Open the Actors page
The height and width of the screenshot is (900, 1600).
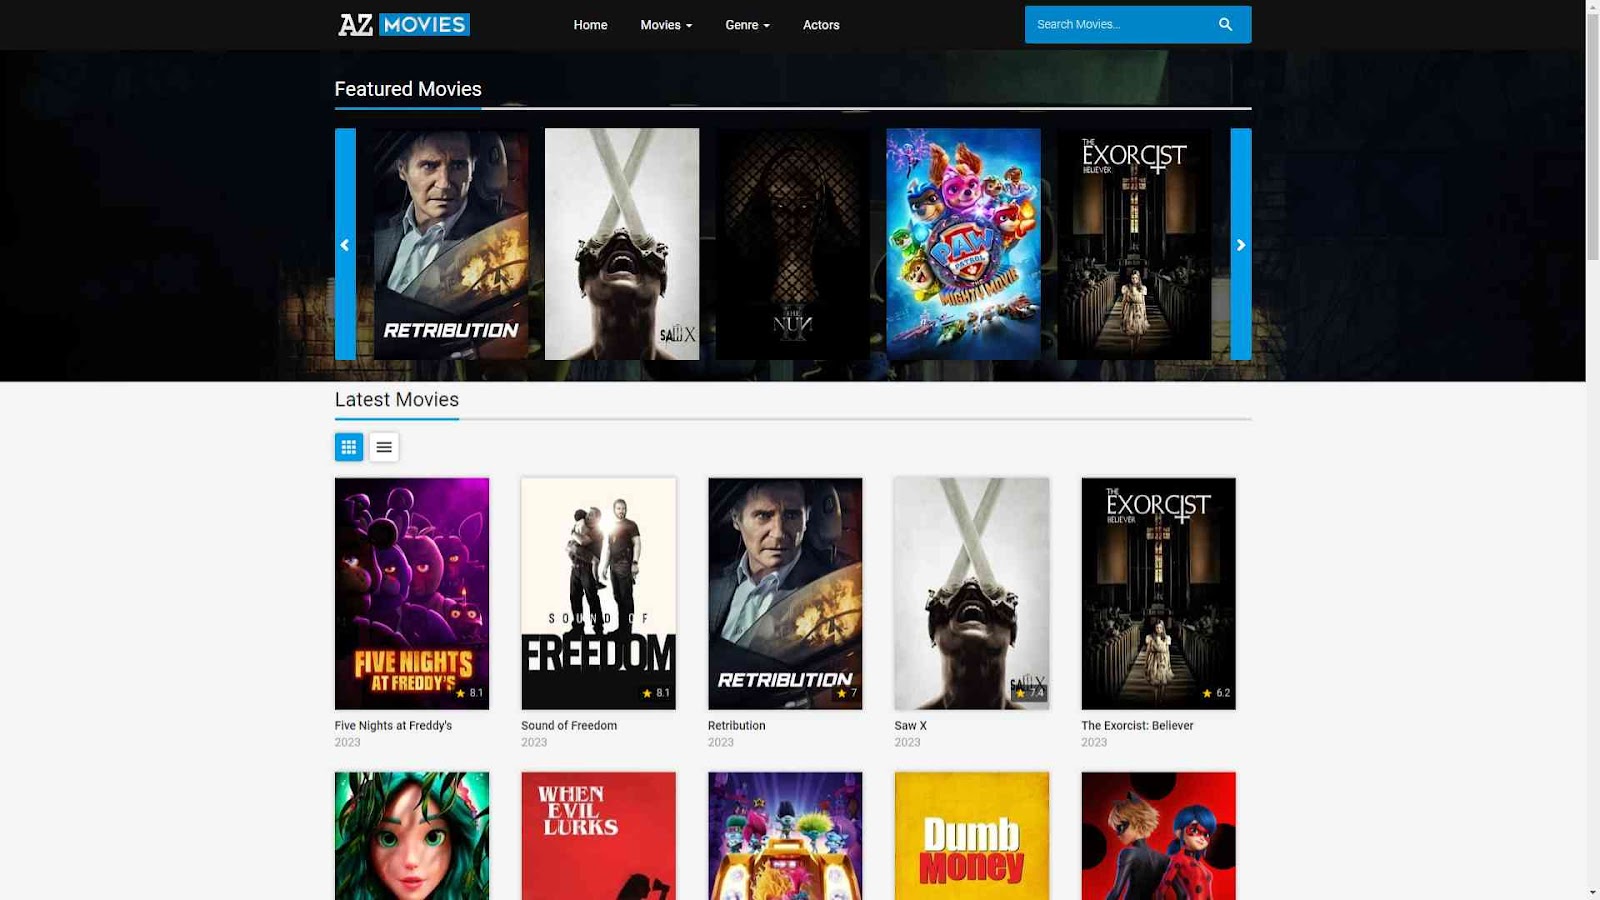point(821,25)
